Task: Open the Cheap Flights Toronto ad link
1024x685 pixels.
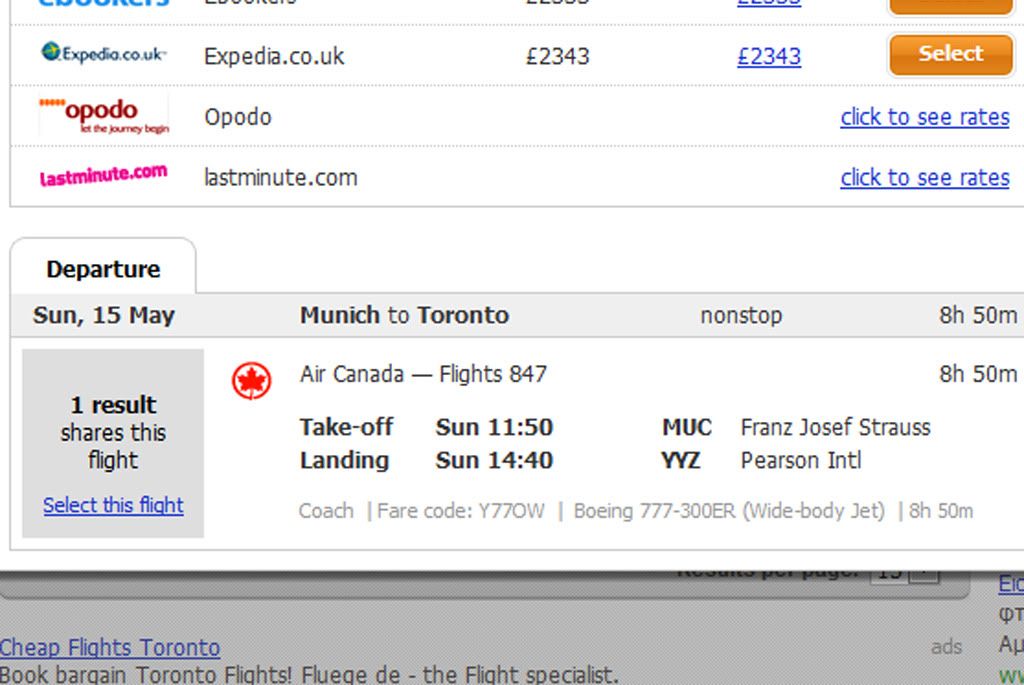Action: tap(110, 647)
